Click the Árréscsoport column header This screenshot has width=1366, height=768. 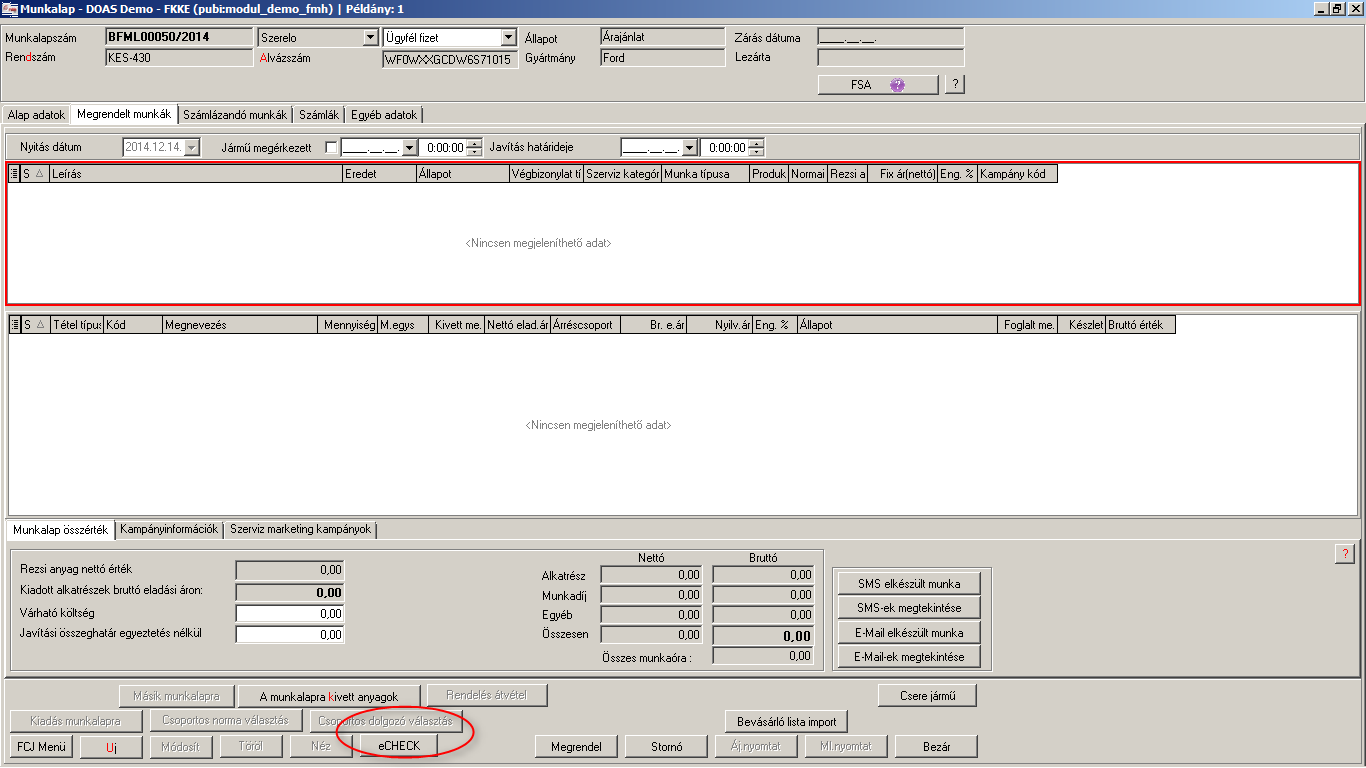pyautogui.click(x=585, y=325)
